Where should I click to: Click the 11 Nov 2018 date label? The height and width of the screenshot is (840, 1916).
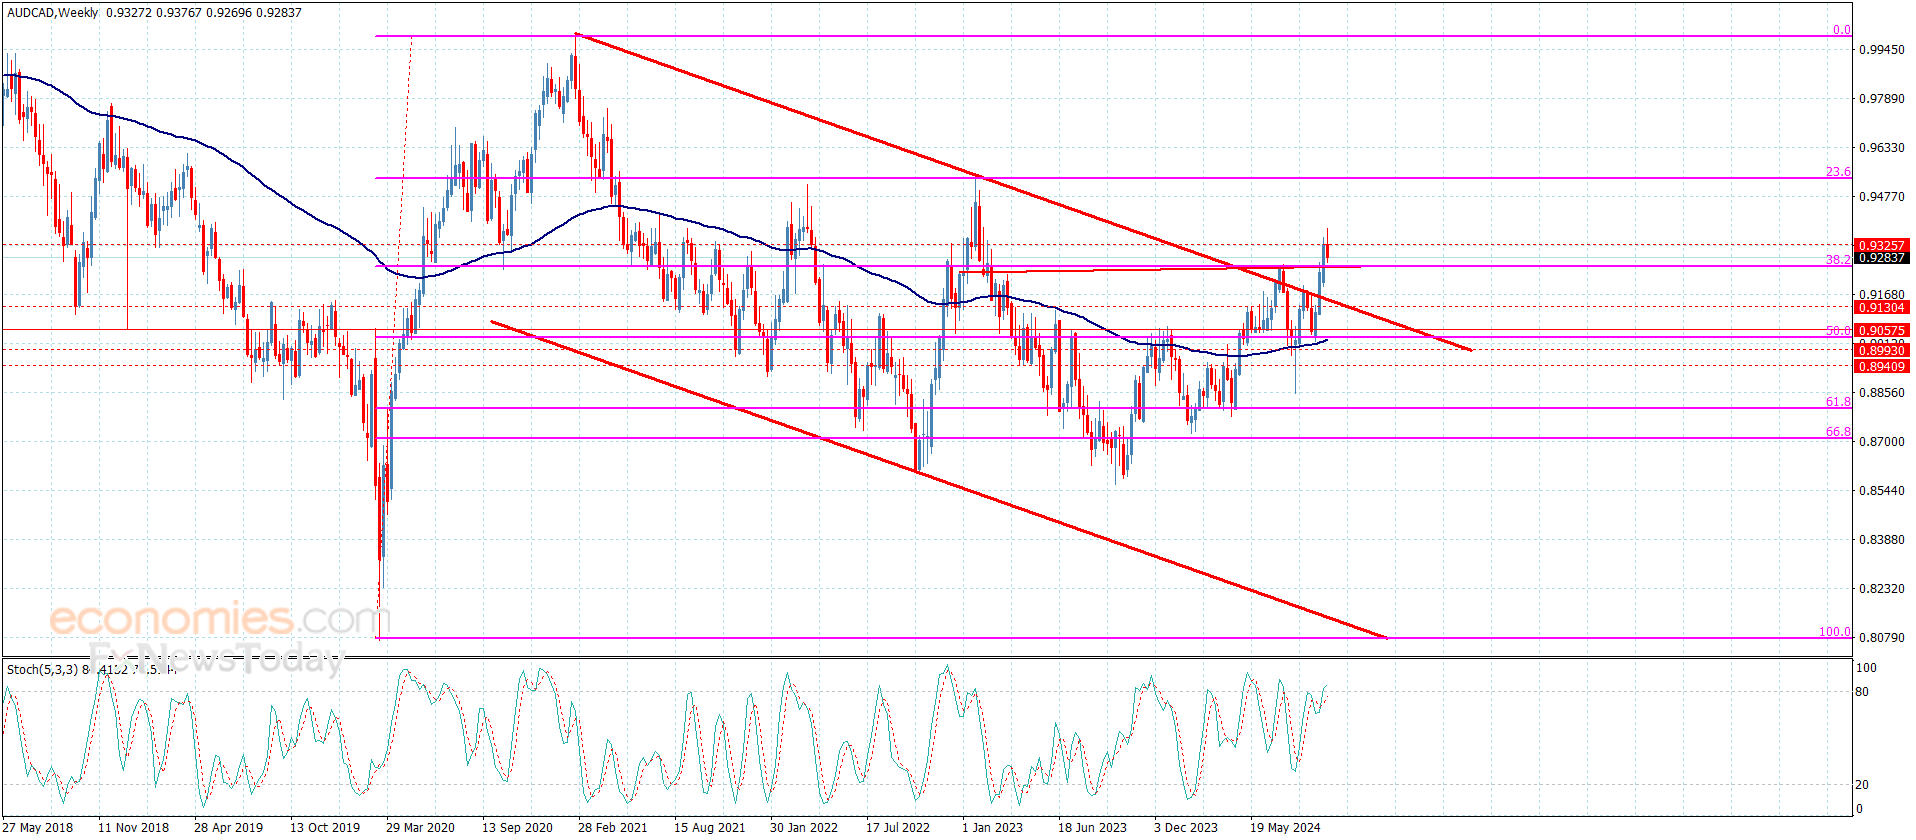pyautogui.click(x=134, y=827)
